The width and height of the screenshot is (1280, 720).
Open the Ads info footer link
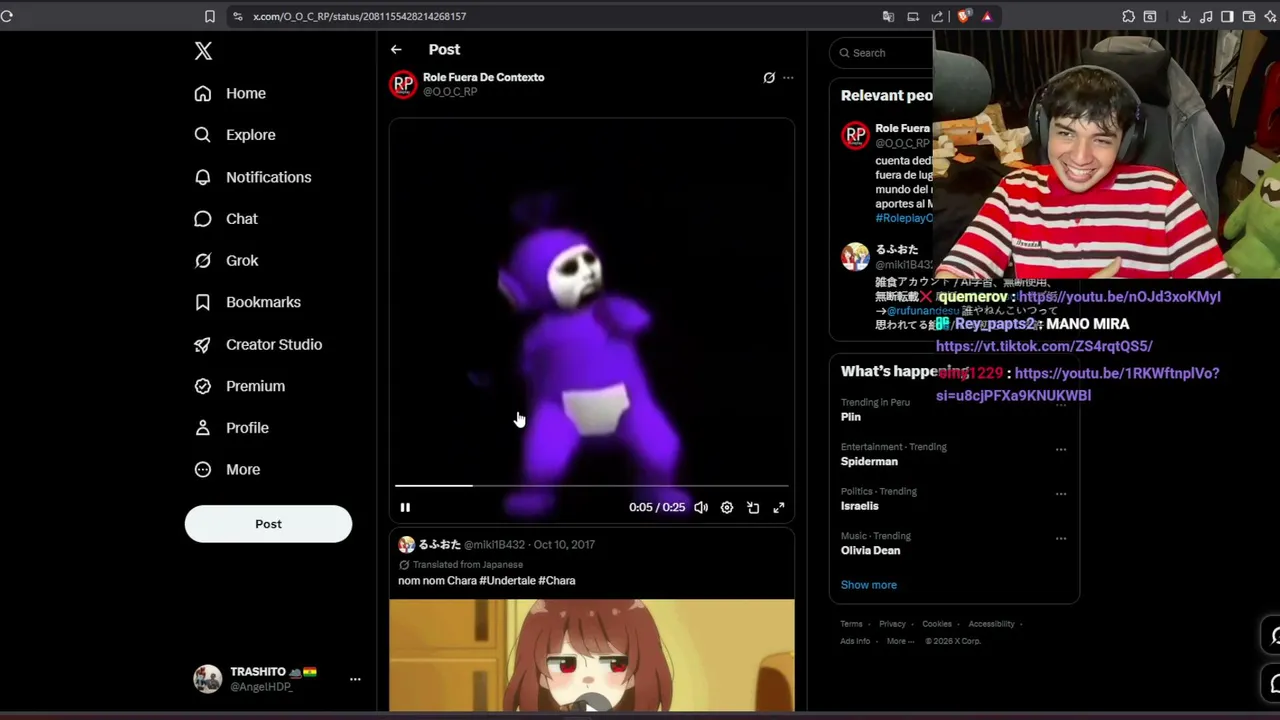(855, 641)
